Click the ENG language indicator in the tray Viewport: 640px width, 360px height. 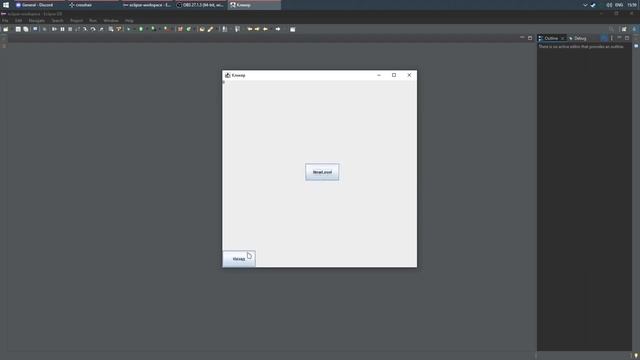point(619,5)
